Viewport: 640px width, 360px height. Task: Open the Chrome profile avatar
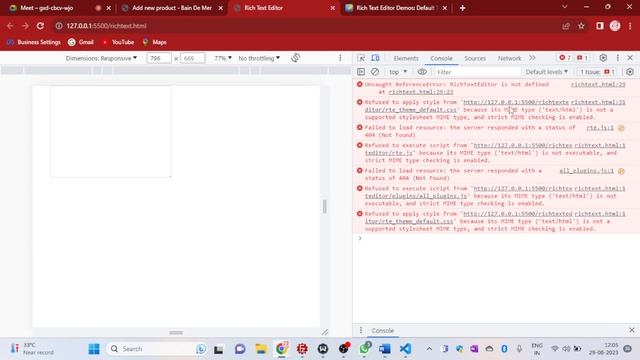pyautogui.click(x=615, y=26)
